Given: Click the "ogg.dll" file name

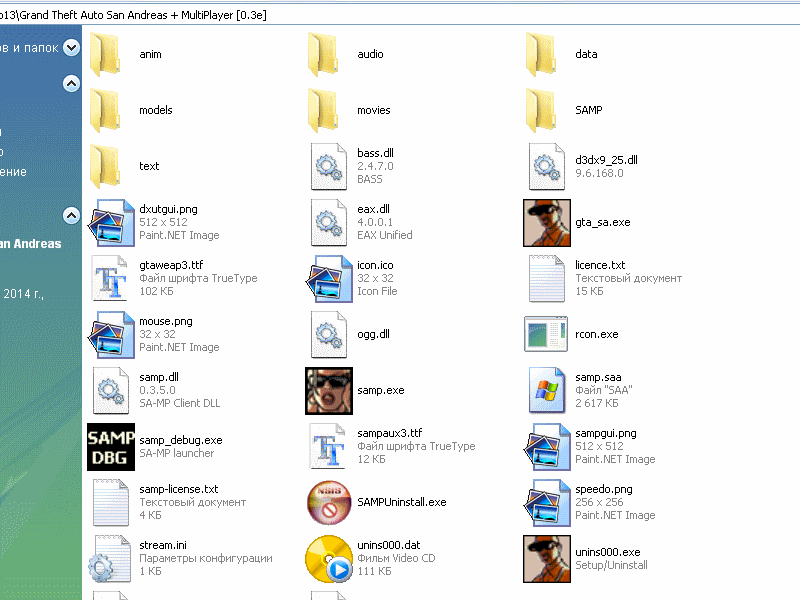Looking at the screenshot, I should click(x=373, y=334).
